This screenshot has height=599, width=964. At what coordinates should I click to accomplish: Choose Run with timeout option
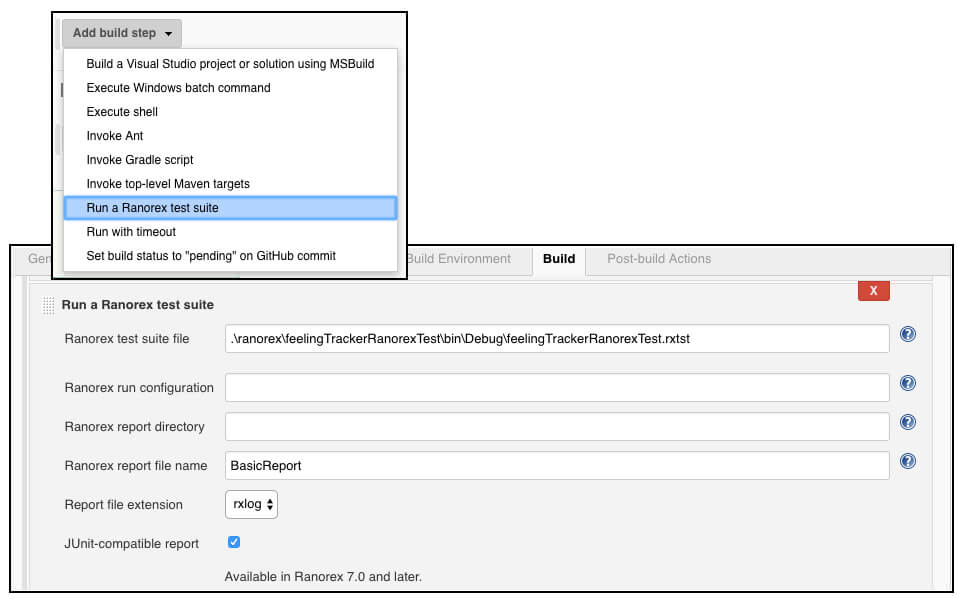coord(230,232)
